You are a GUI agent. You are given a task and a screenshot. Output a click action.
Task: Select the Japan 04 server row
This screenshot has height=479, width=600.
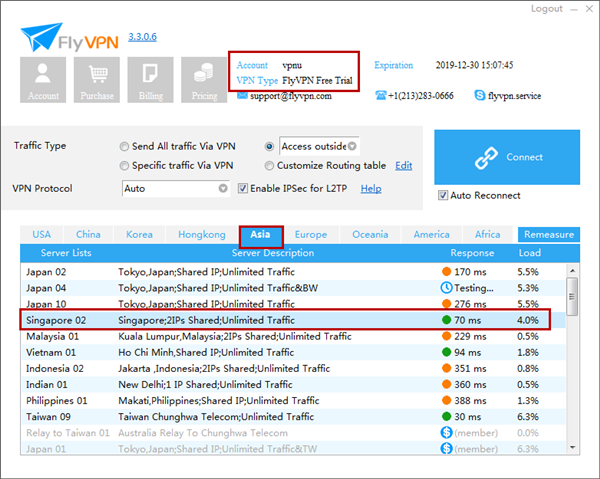[x=293, y=288]
